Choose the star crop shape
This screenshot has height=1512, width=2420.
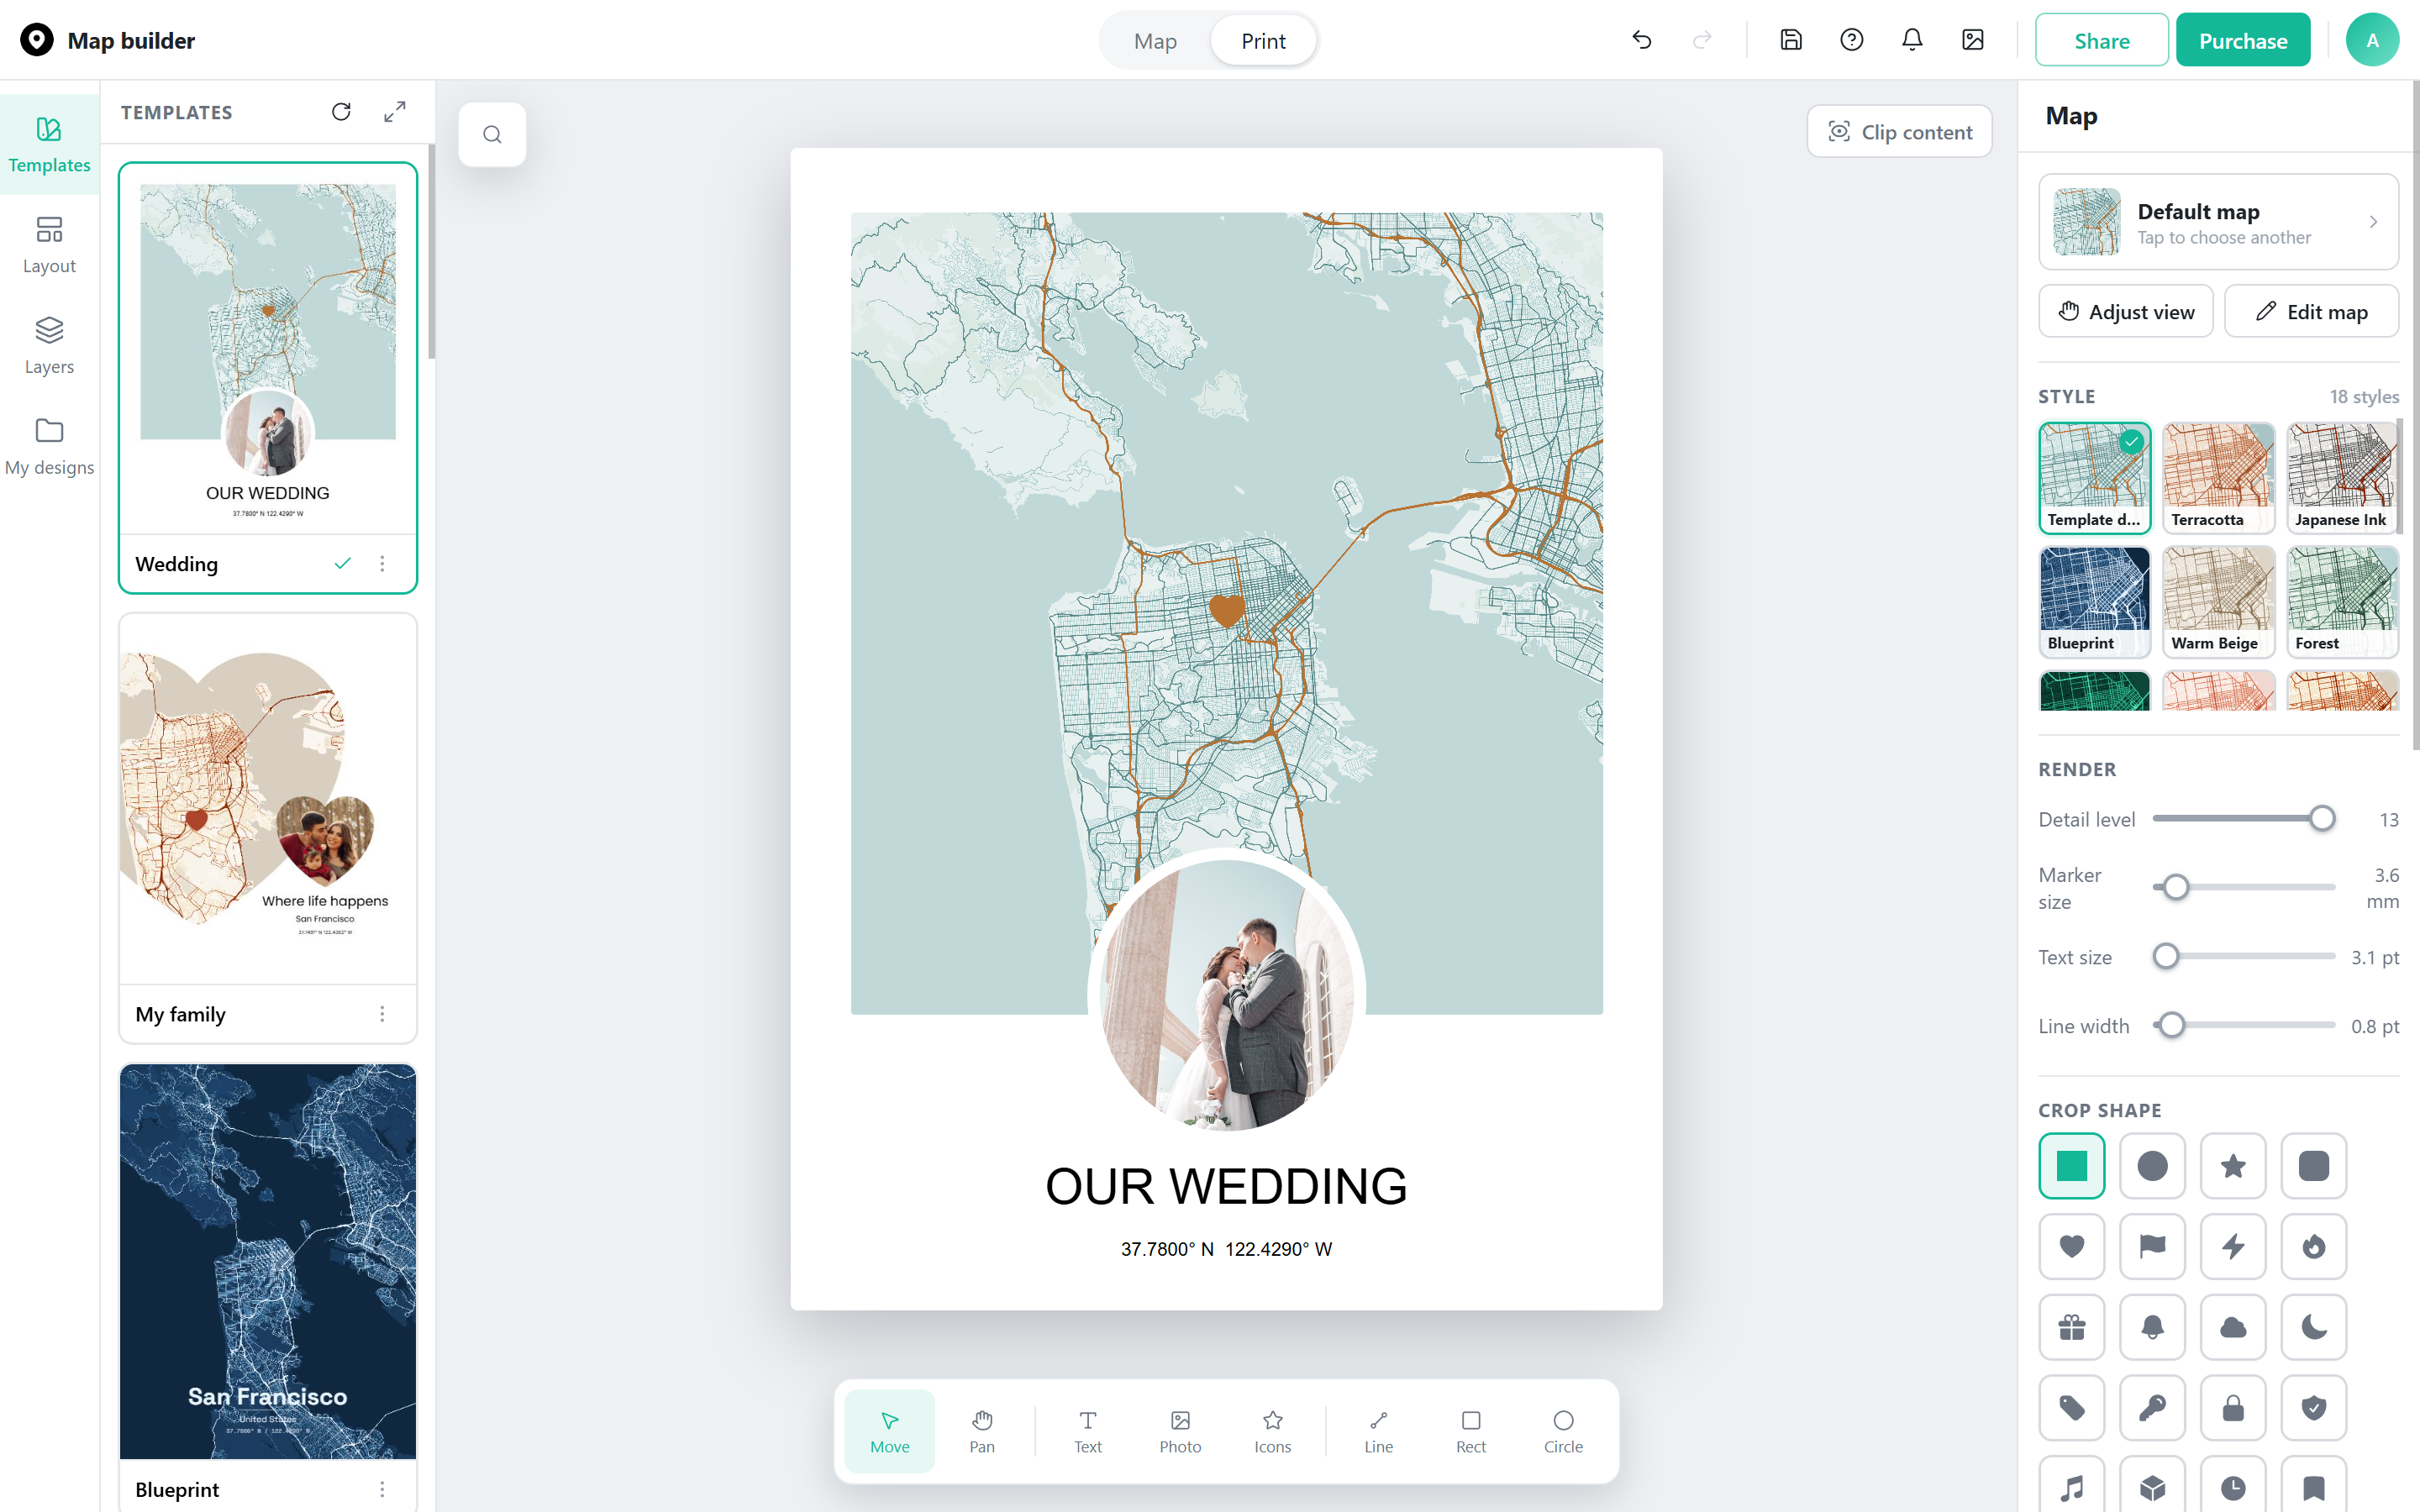coord(2233,1166)
